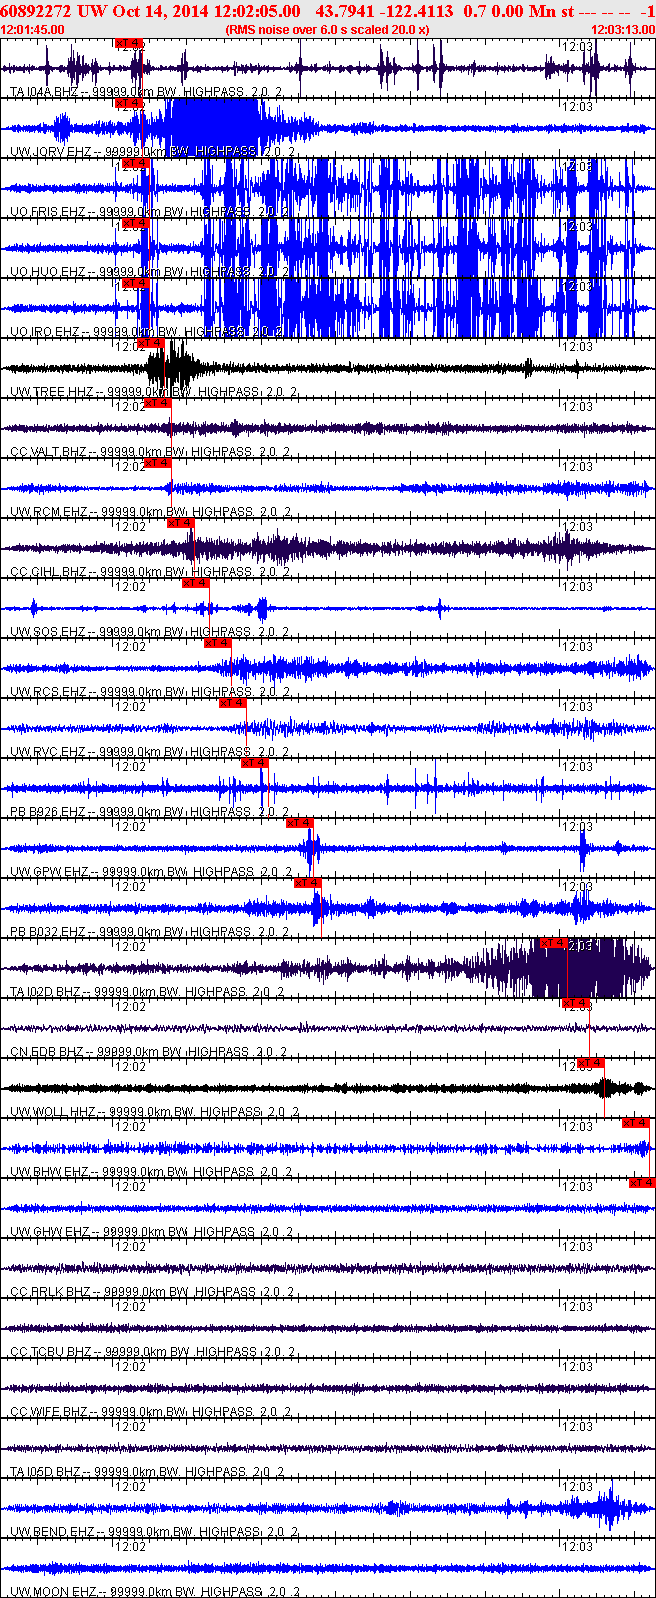Select the window end time 12:03:13.00
This screenshot has width=656, height=1598.
click(623, 29)
